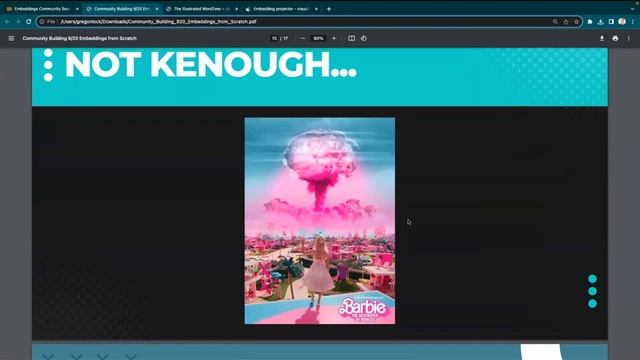Open the browser extensions puzzle icon
Viewport: 640px width, 360px height.
(x=590, y=22)
